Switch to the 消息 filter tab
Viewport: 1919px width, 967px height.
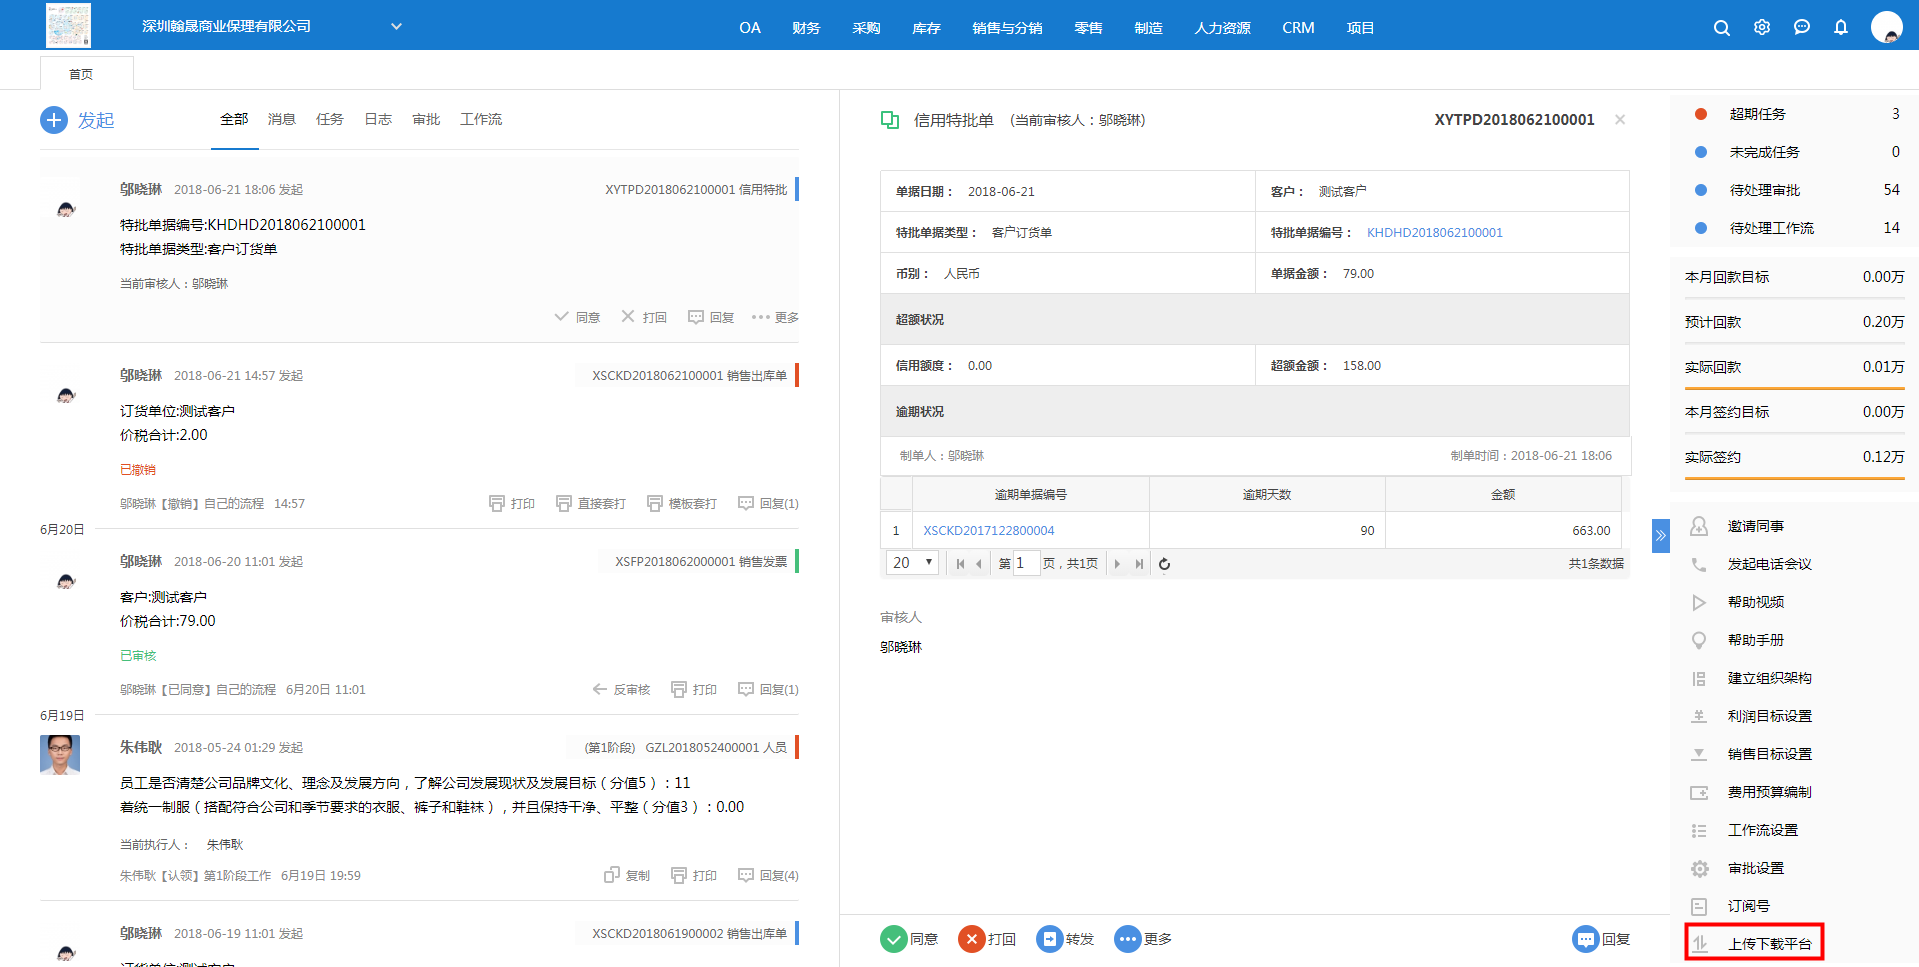tap(282, 119)
